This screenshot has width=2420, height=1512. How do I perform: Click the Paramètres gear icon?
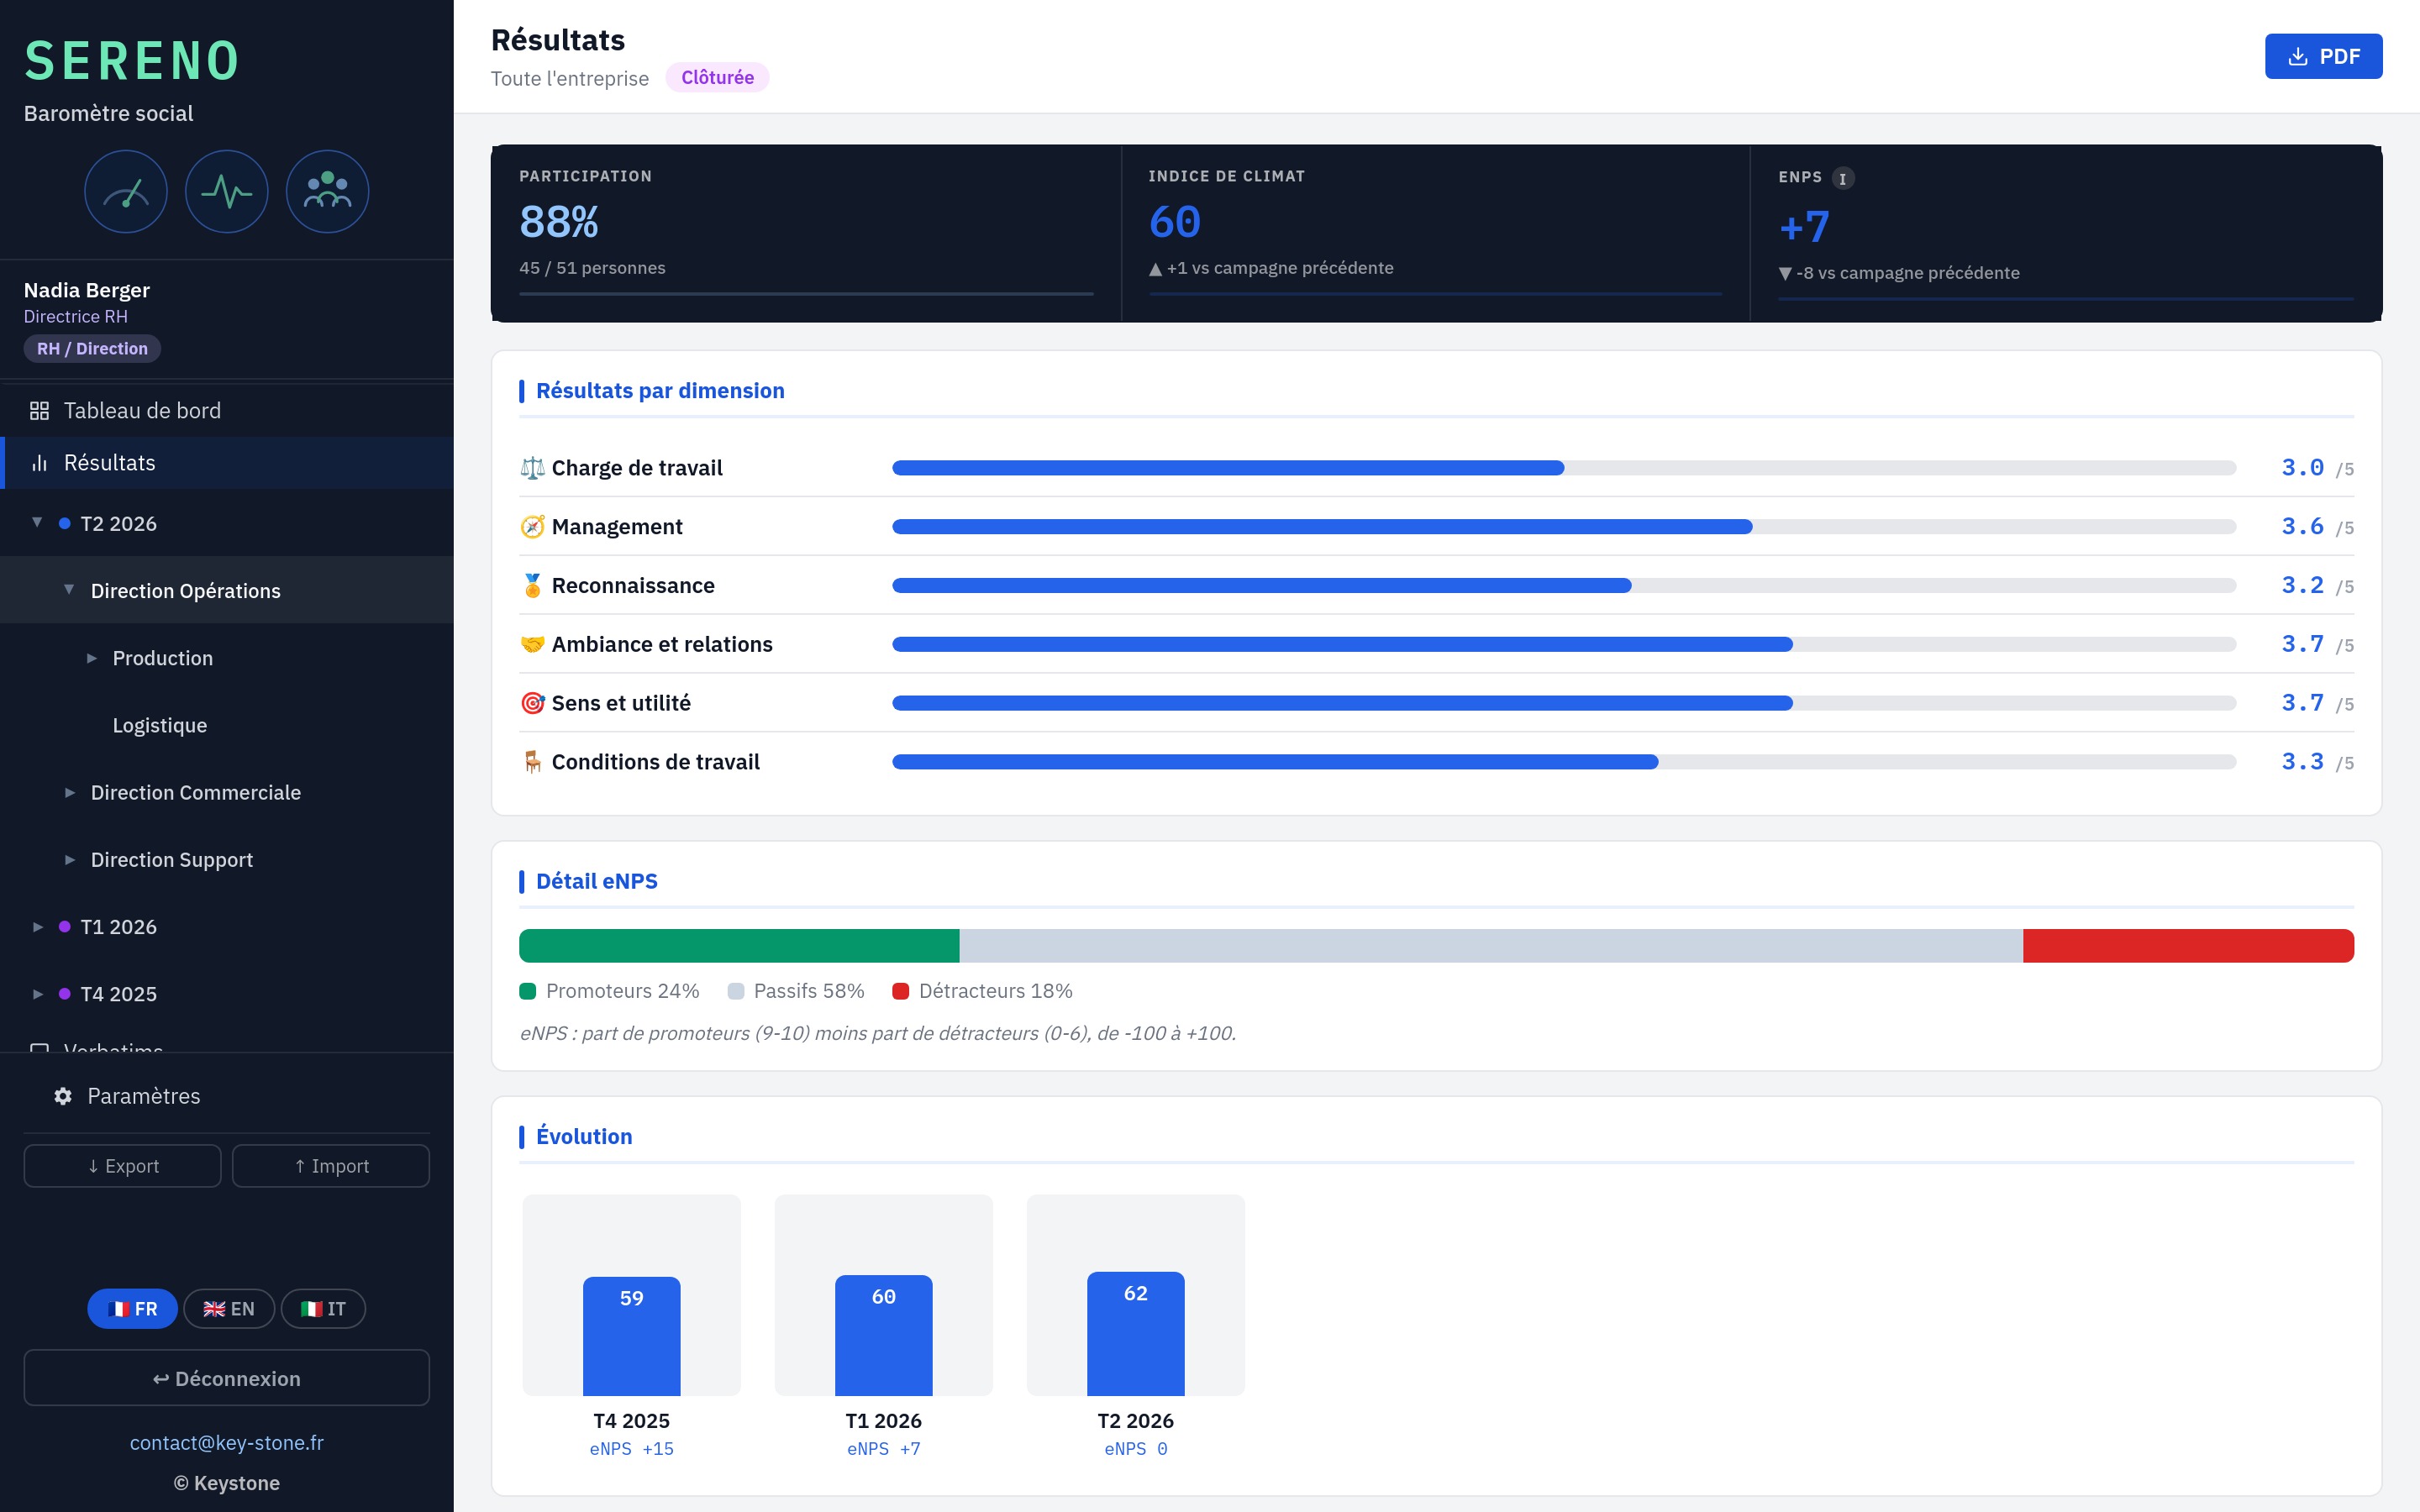[63, 1096]
